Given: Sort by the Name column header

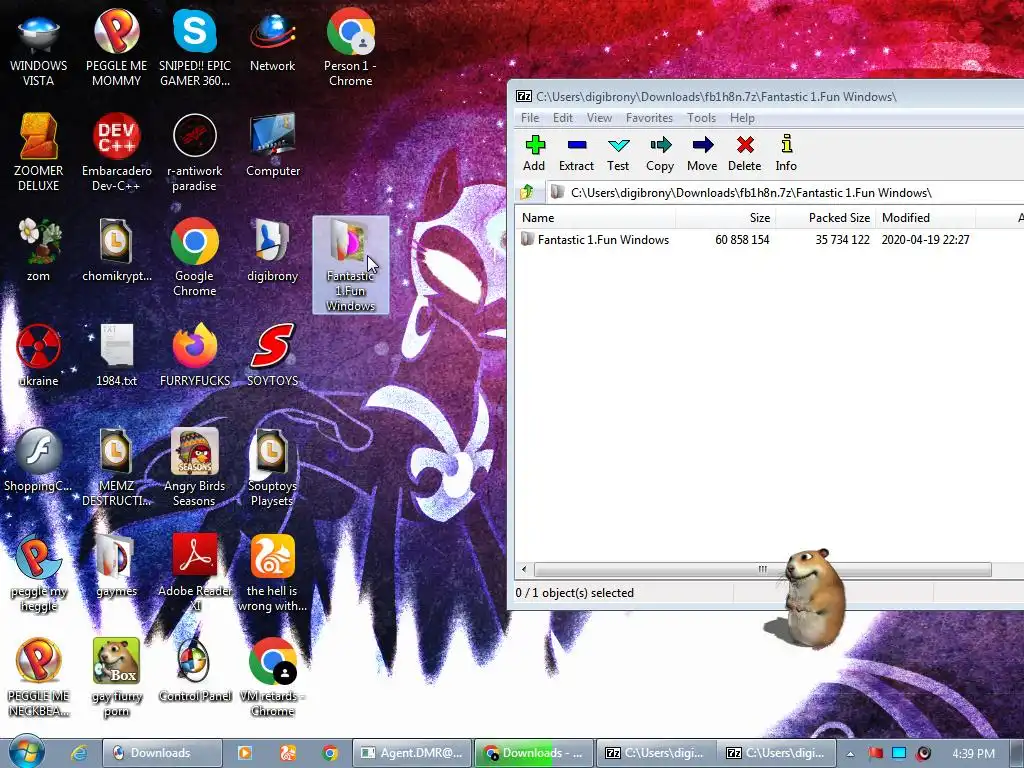Looking at the screenshot, I should tap(595, 217).
